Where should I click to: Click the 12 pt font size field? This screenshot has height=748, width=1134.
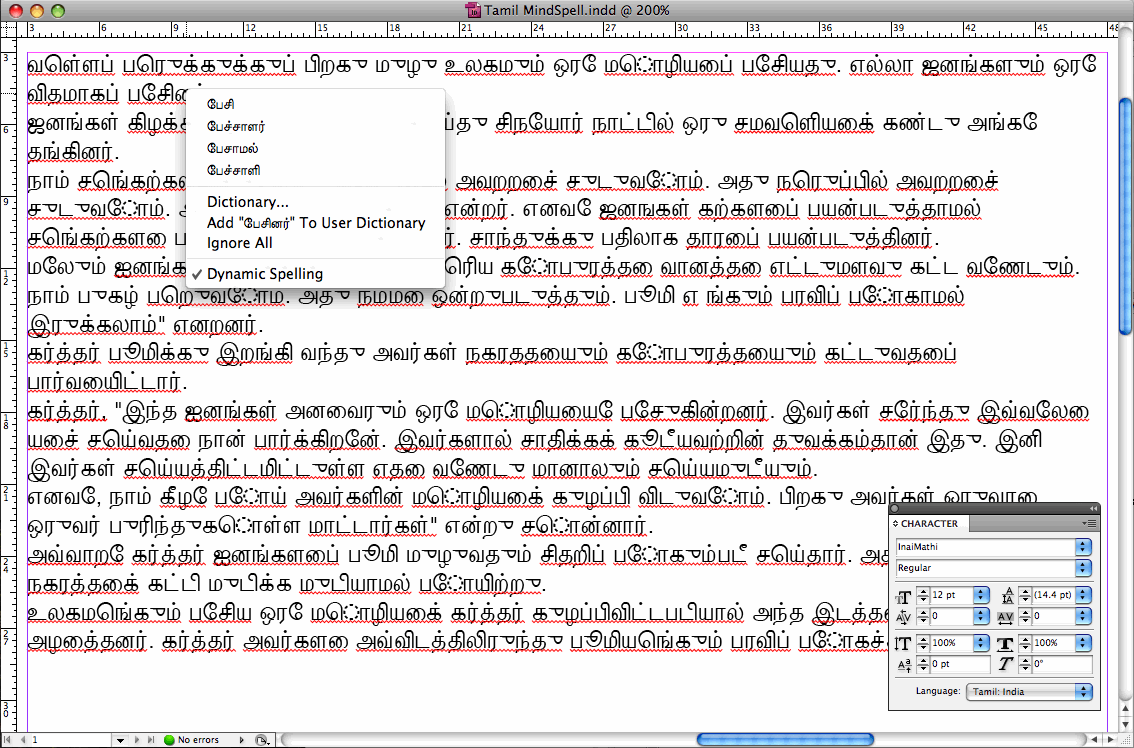951,595
